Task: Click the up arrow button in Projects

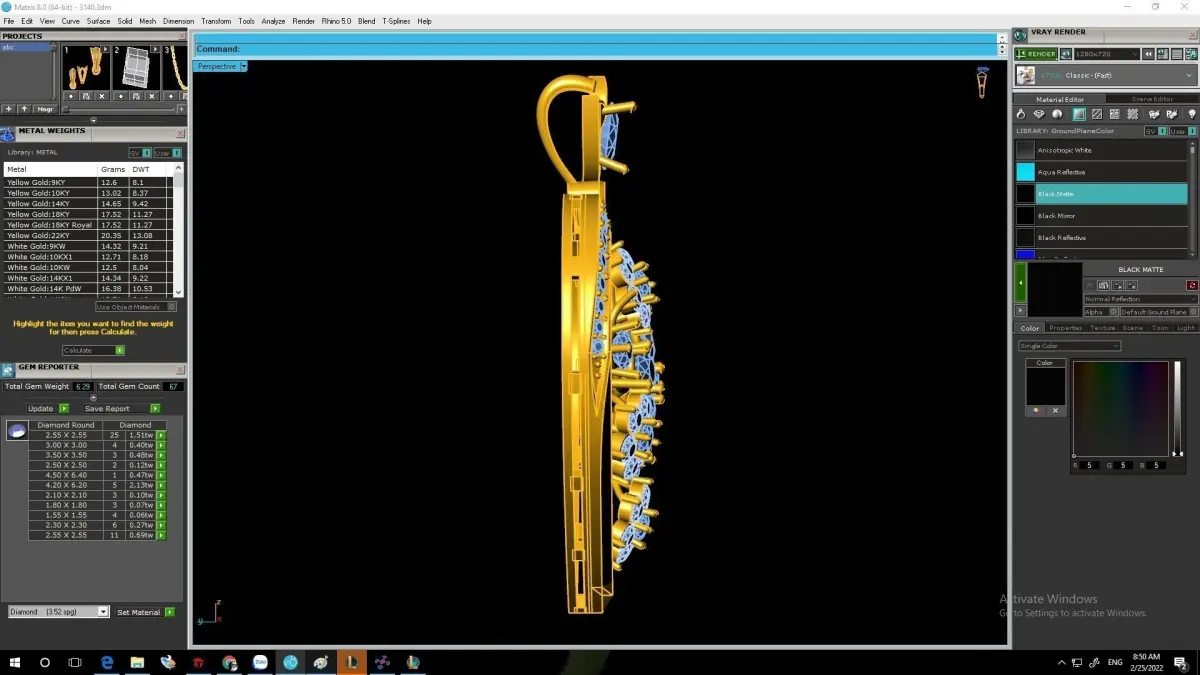Action: tap(24, 109)
